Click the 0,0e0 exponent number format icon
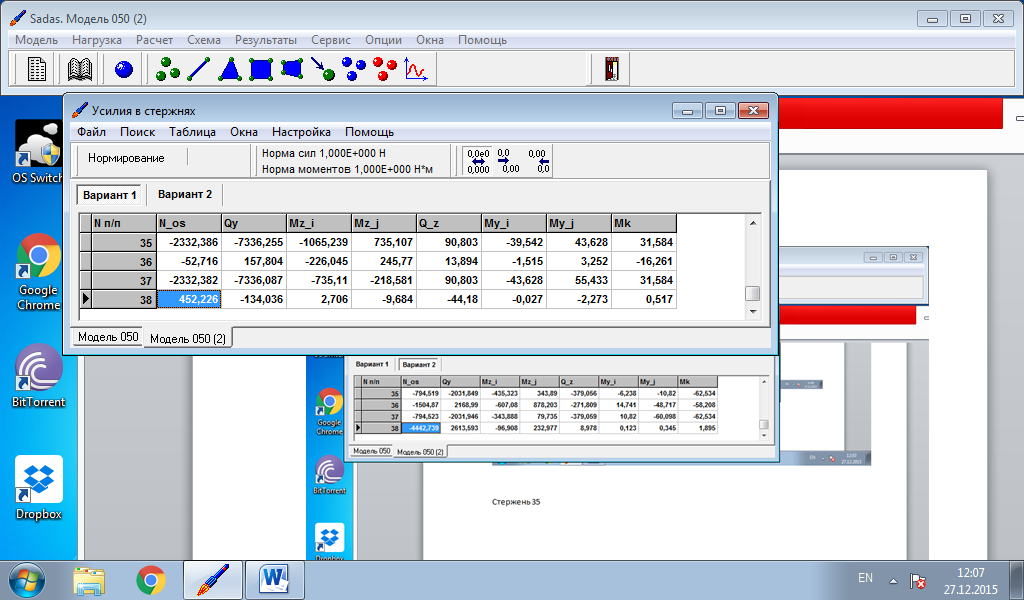 coord(478,161)
